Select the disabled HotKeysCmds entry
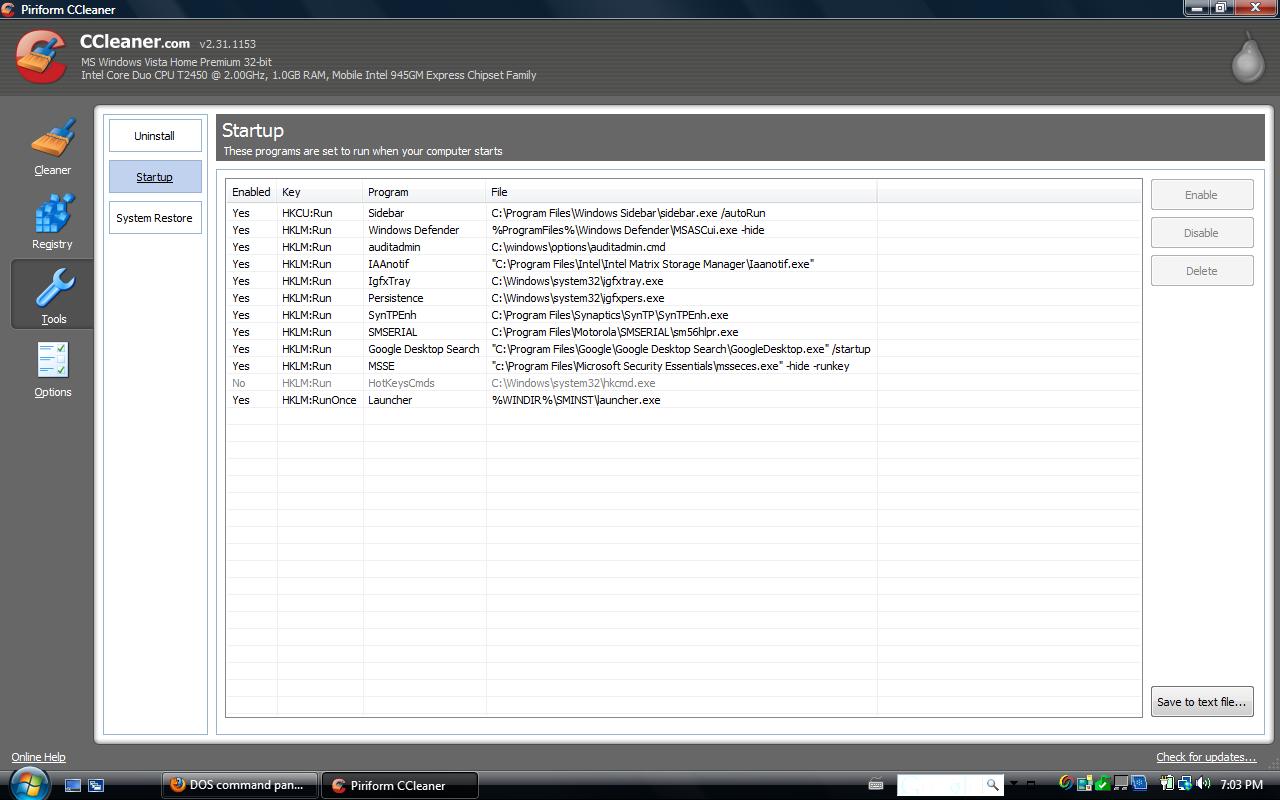 pyautogui.click(x=684, y=383)
